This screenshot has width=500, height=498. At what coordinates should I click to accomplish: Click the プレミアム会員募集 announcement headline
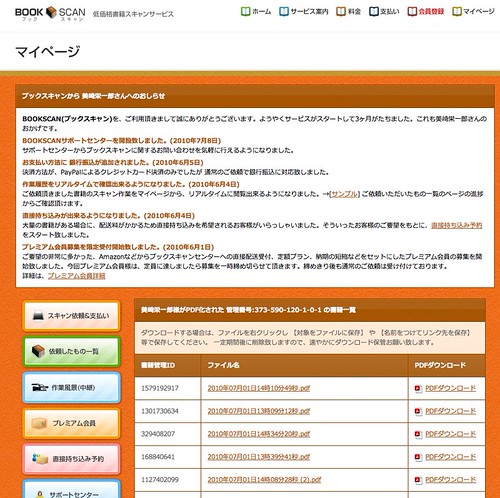[118, 247]
